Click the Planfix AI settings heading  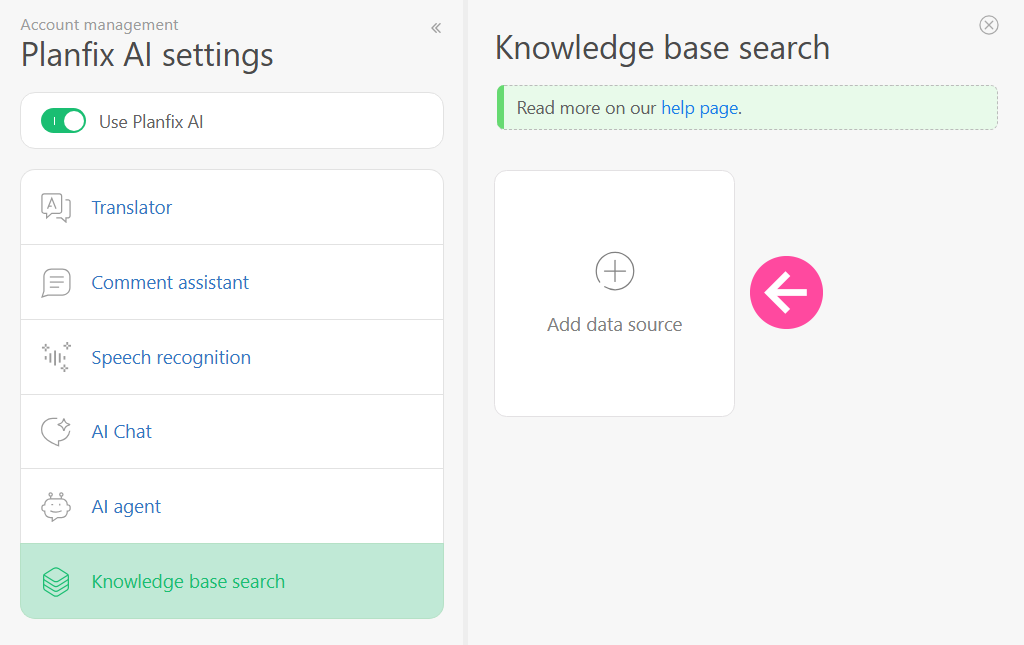[x=147, y=55]
